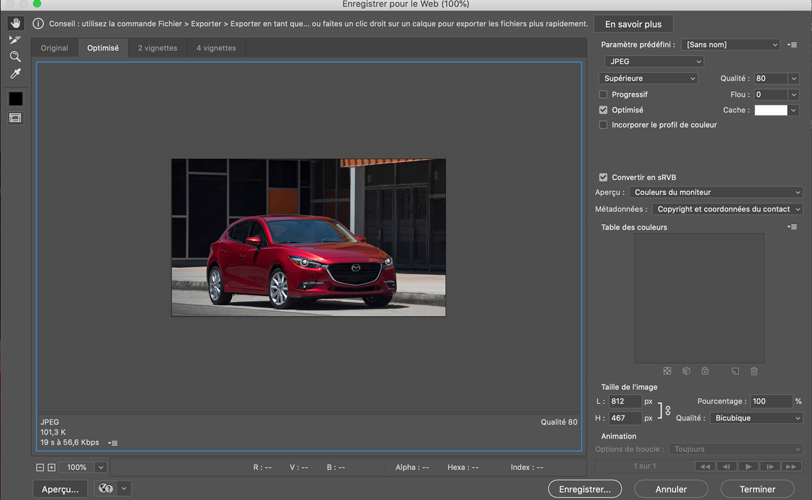The height and width of the screenshot is (500, 812).
Task: Open the preset parameter flyout menu icon
Action: coord(792,45)
